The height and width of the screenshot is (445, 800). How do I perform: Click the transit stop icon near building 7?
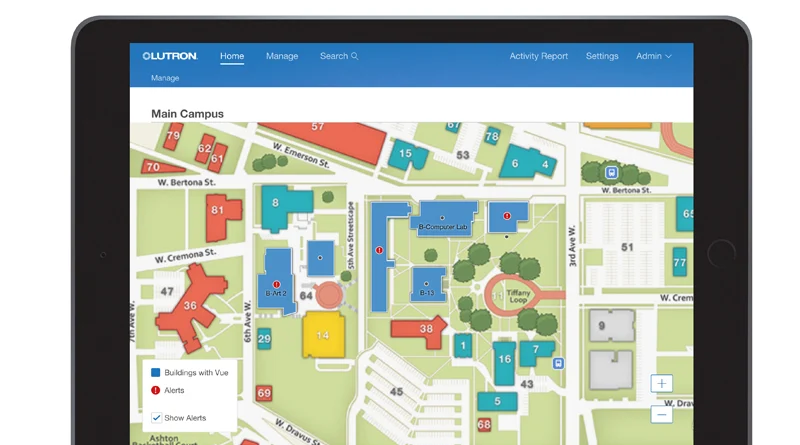point(558,363)
